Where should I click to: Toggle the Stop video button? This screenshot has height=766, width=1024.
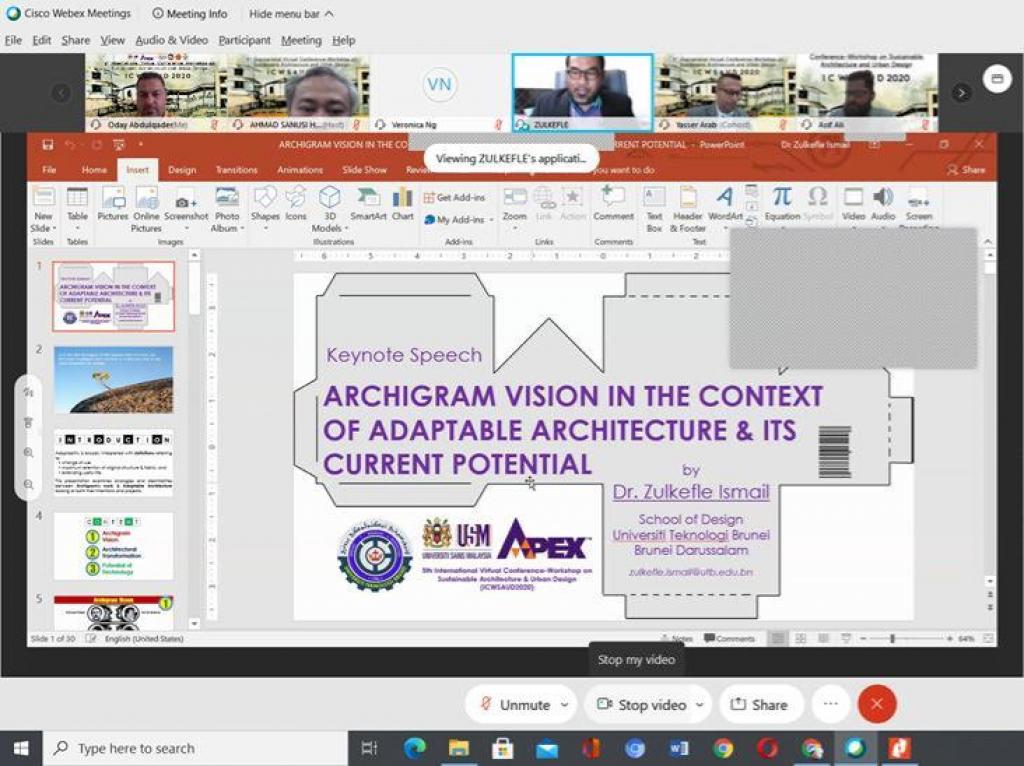pyautogui.click(x=641, y=705)
